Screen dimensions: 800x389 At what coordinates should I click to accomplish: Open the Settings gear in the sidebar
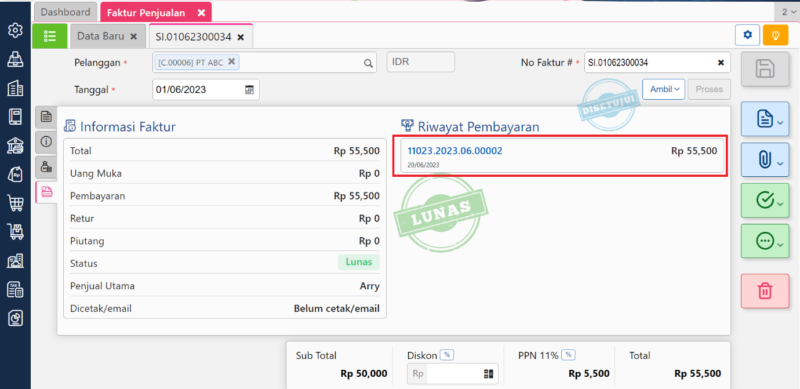coord(15,31)
